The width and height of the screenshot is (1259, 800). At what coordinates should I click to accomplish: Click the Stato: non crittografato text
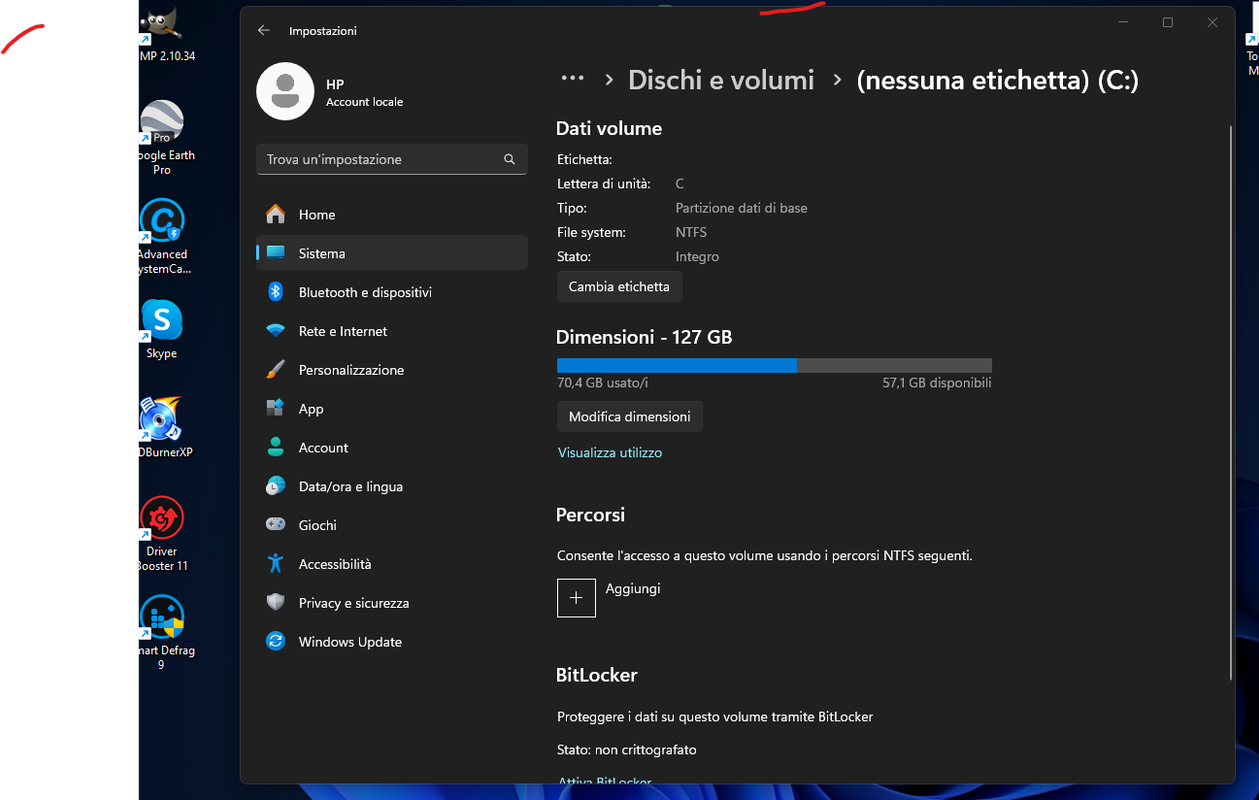627,750
